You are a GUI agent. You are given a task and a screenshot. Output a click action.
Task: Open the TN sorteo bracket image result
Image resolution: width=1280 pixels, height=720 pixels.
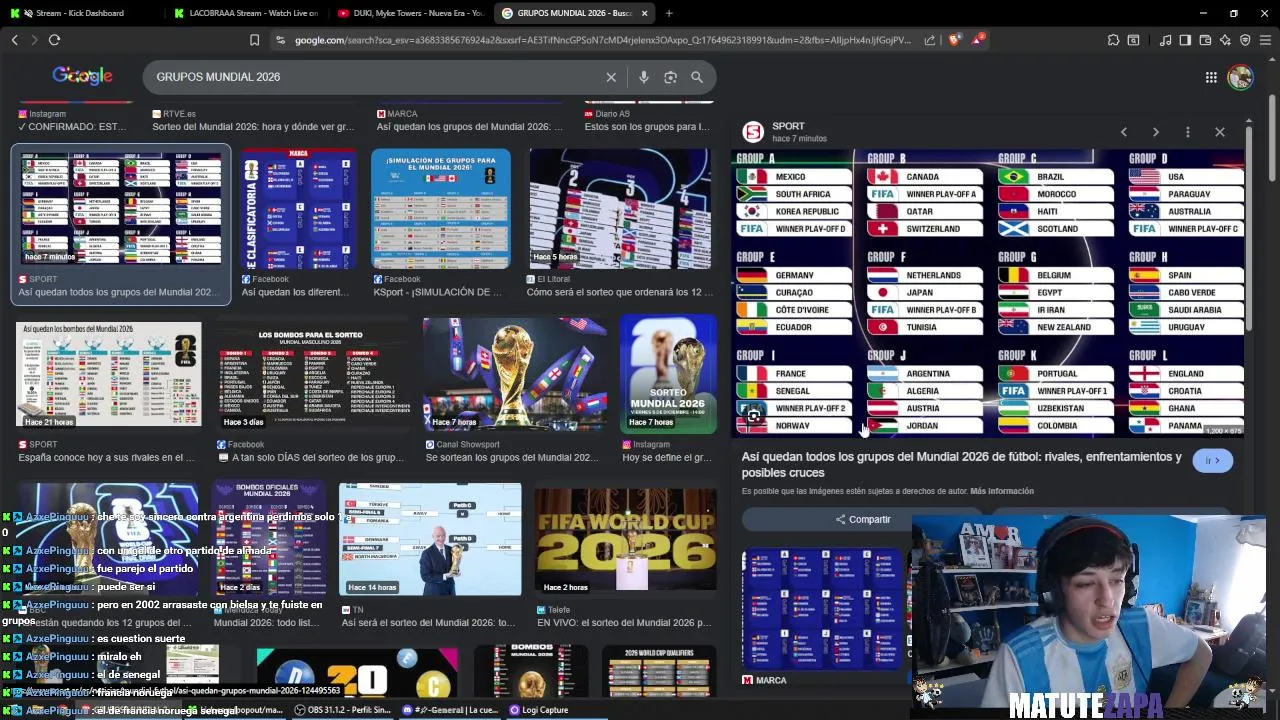tap(430, 539)
